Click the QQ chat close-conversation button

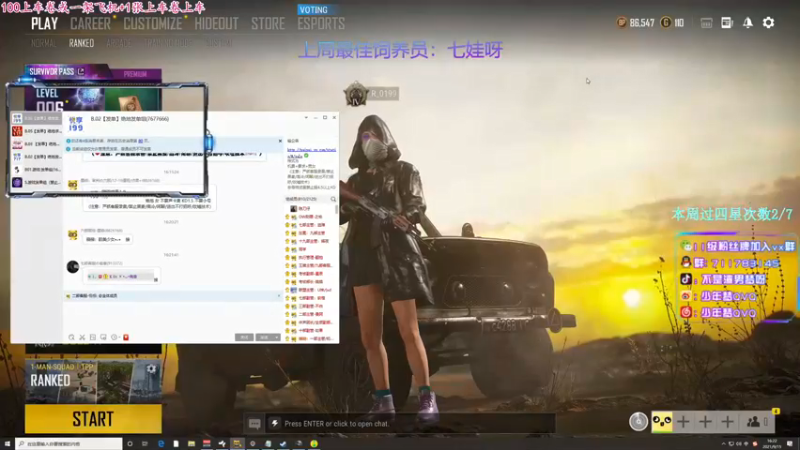244,337
